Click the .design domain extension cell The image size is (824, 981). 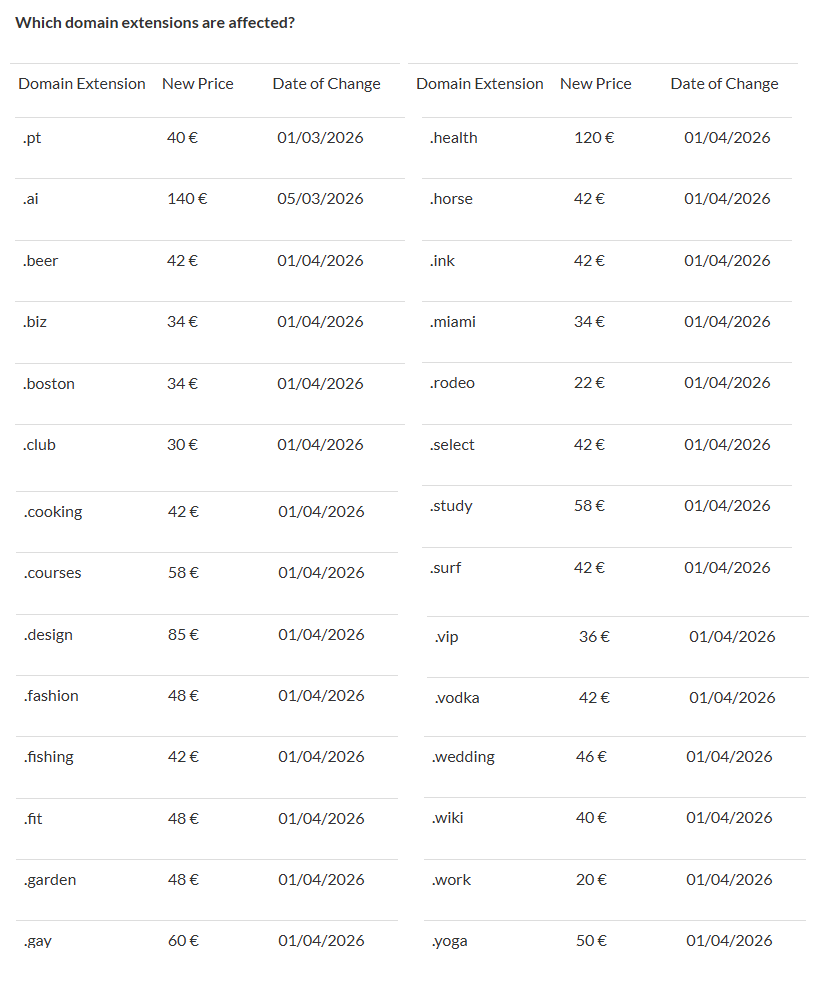(48, 635)
